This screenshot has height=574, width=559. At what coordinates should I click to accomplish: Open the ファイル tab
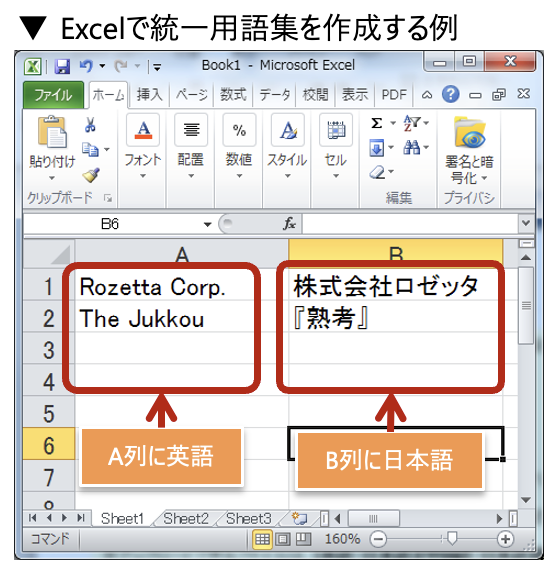coord(53,95)
